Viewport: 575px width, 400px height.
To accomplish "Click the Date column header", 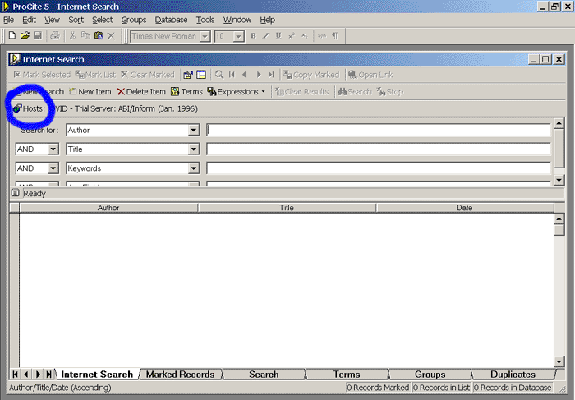I will pos(464,208).
